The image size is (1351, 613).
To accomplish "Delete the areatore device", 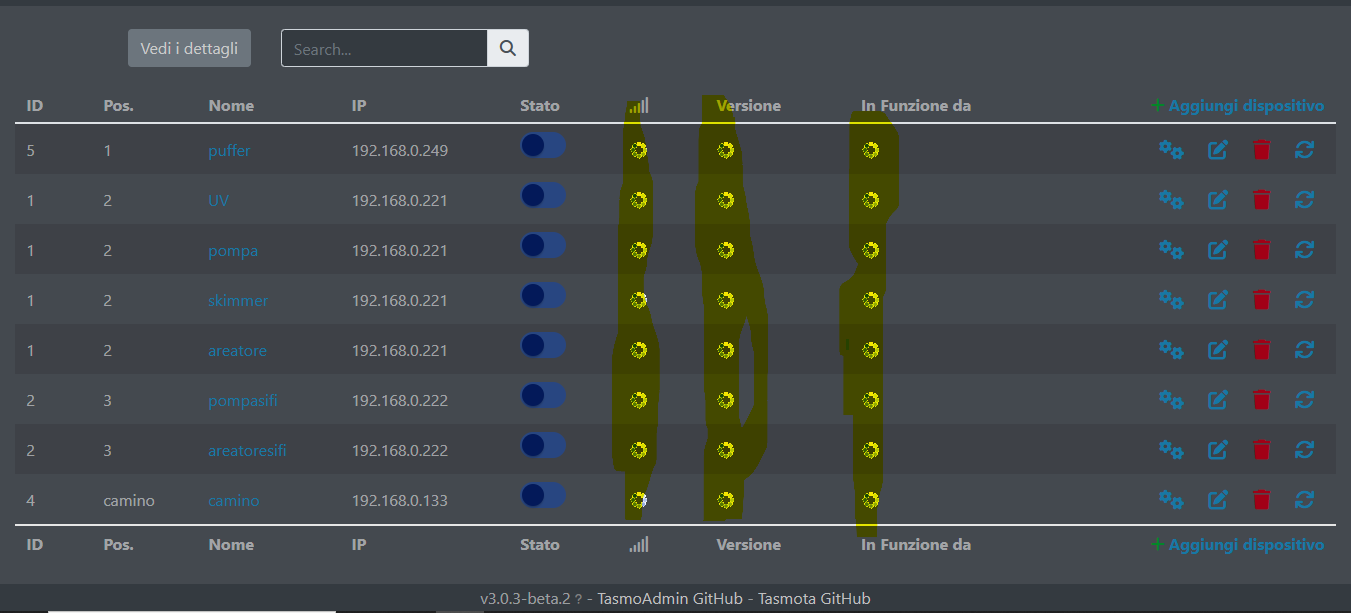I will pyautogui.click(x=1262, y=350).
